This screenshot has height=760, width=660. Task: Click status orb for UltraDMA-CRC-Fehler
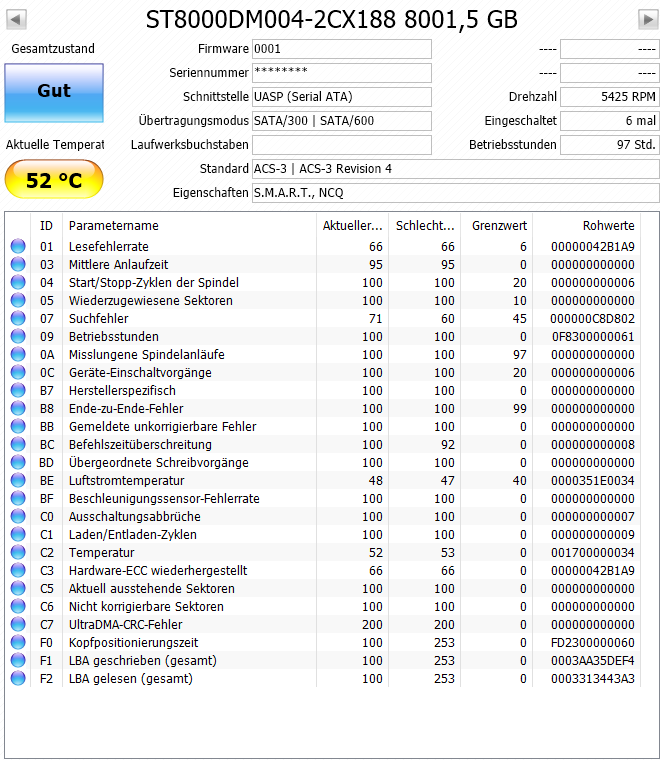pyautogui.click(x=18, y=624)
